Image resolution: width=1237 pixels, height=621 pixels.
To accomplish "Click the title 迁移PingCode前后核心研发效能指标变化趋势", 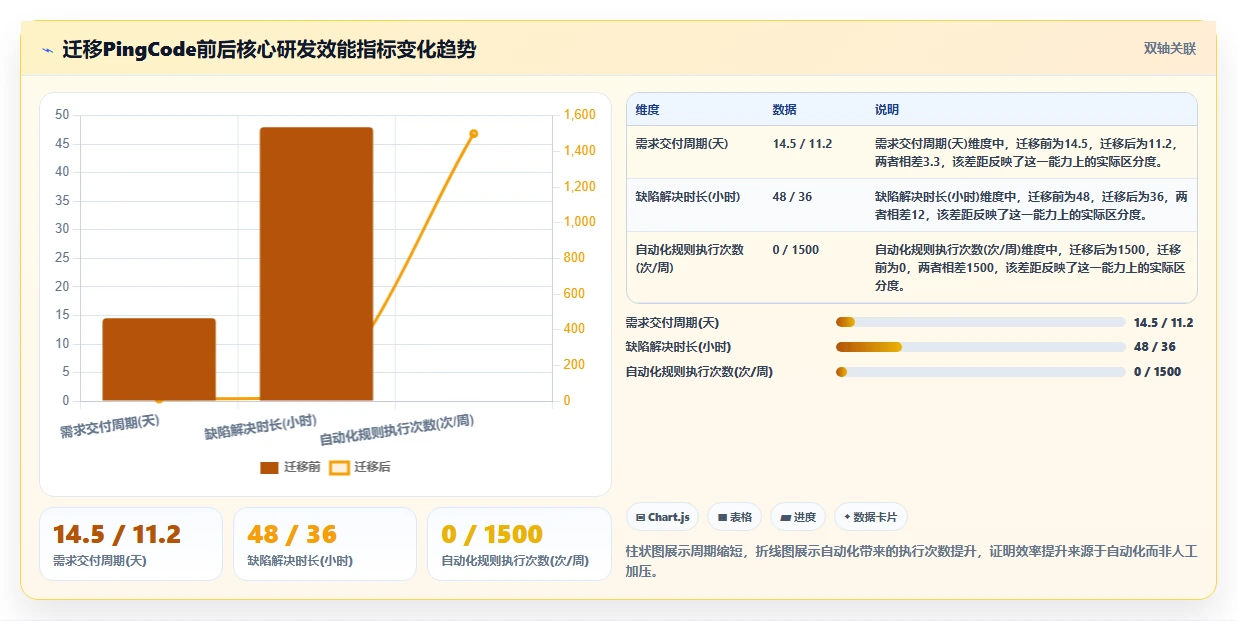I will point(269,50).
